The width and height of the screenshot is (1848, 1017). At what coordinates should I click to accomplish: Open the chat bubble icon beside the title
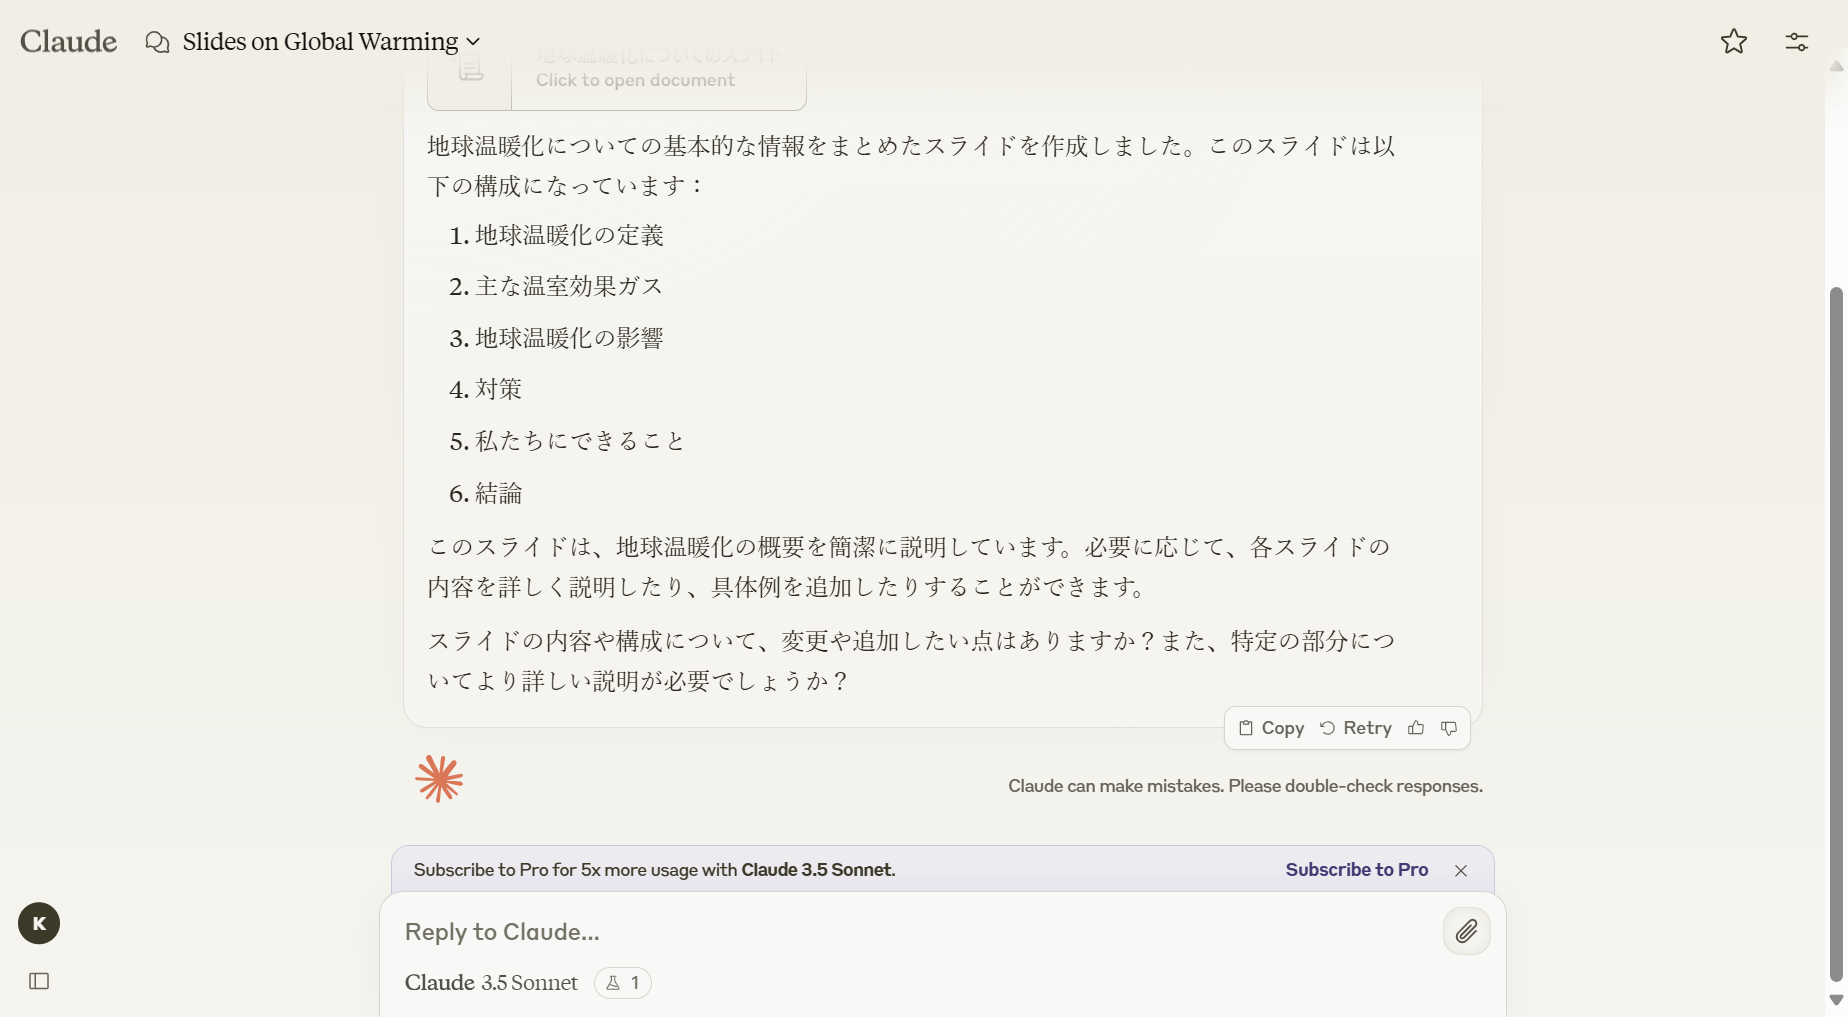click(x=157, y=42)
